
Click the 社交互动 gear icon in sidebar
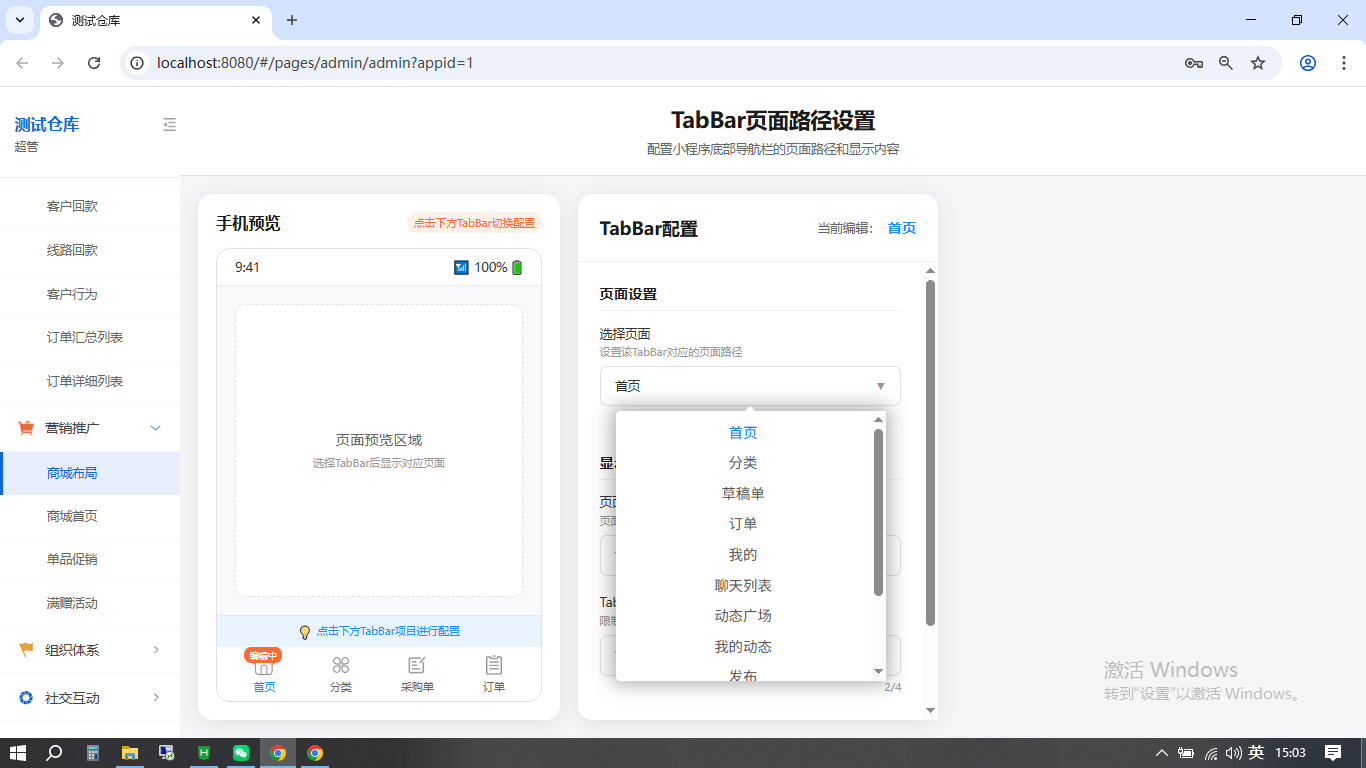point(24,697)
